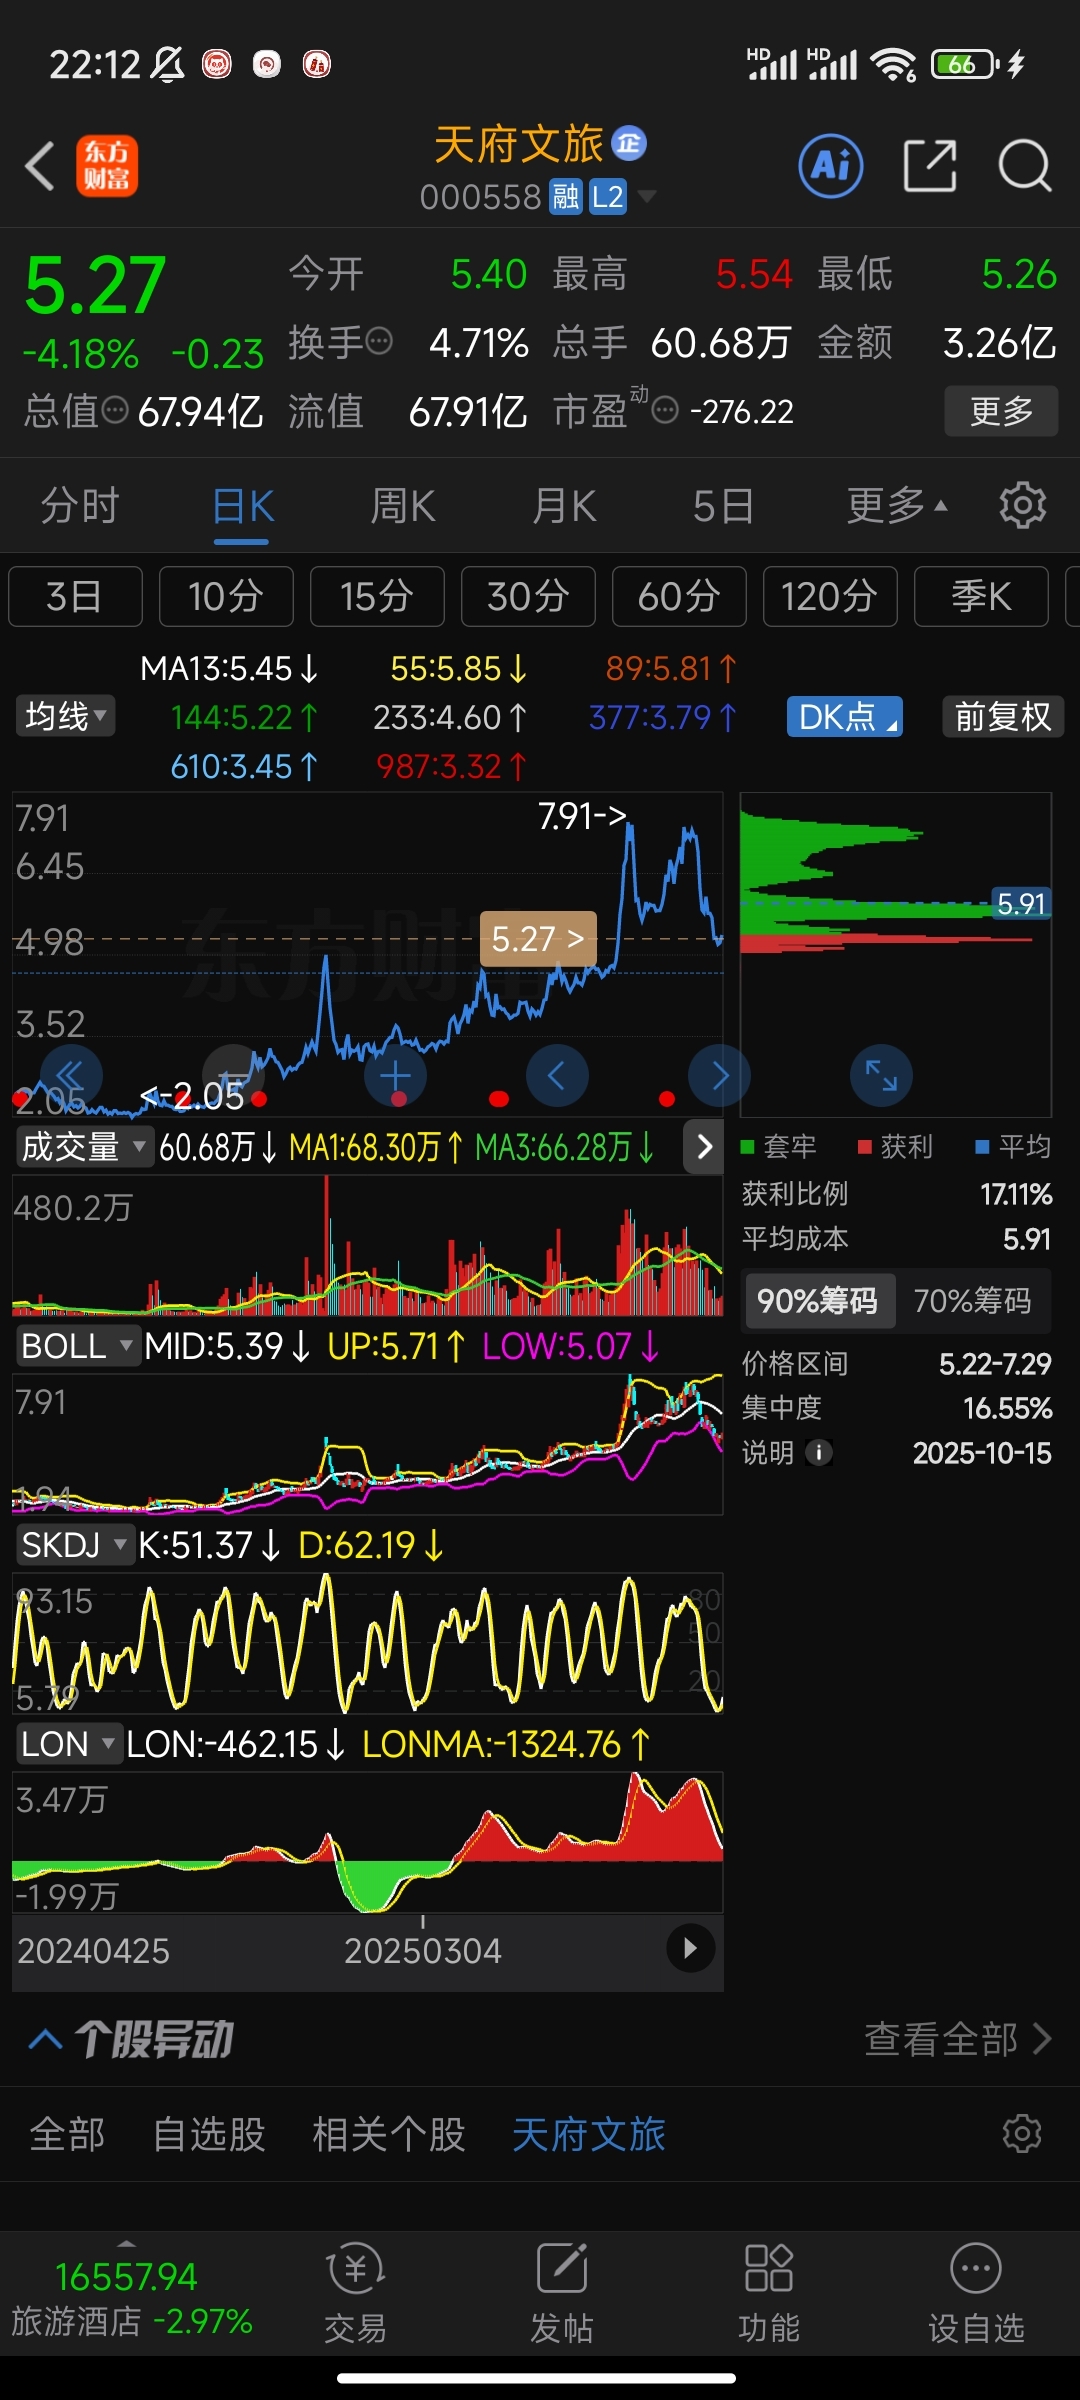
Task: Expand volume panel right chevron
Action: pyautogui.click(x=704, y=1146)
